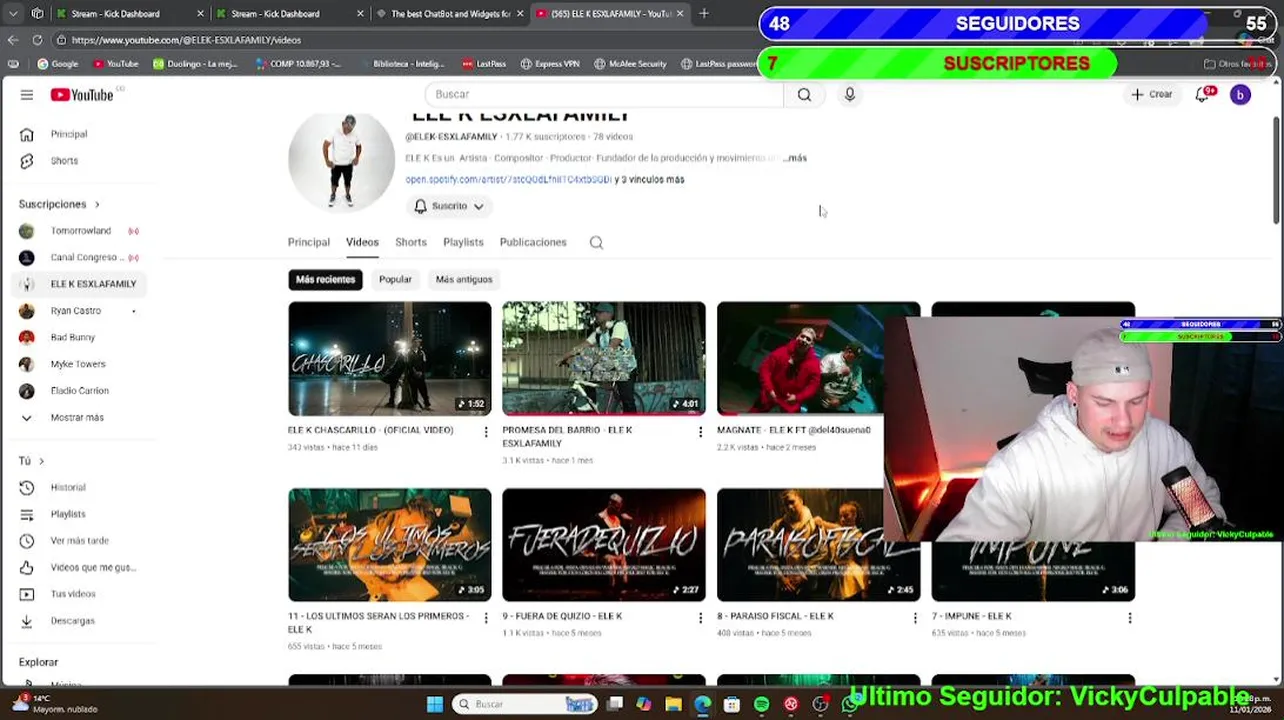Click the Crear button

1151,94
